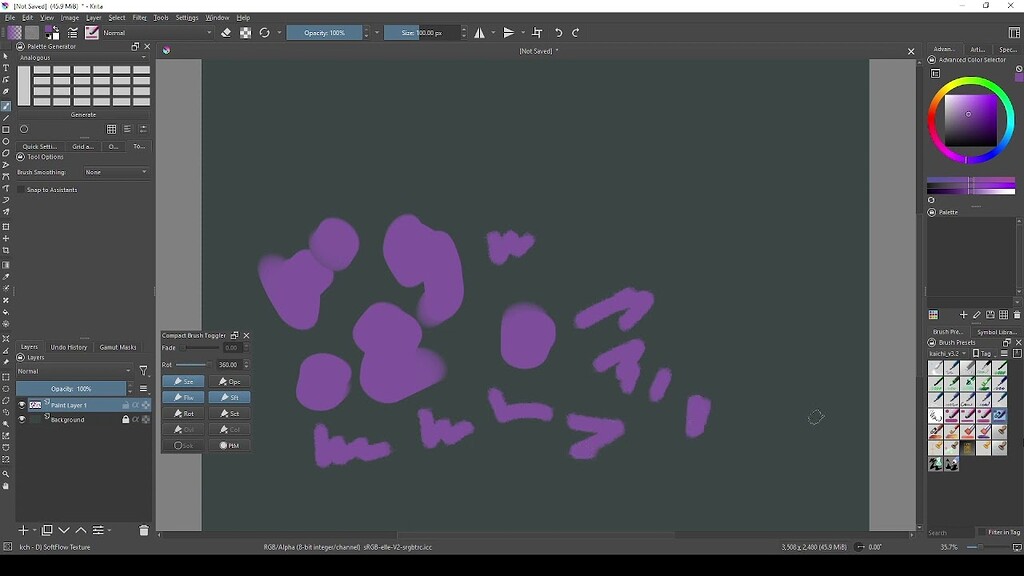
Task: Enable the Snap to Assistants checkbox
Action: pyautogui.click(x=21, y=190)
